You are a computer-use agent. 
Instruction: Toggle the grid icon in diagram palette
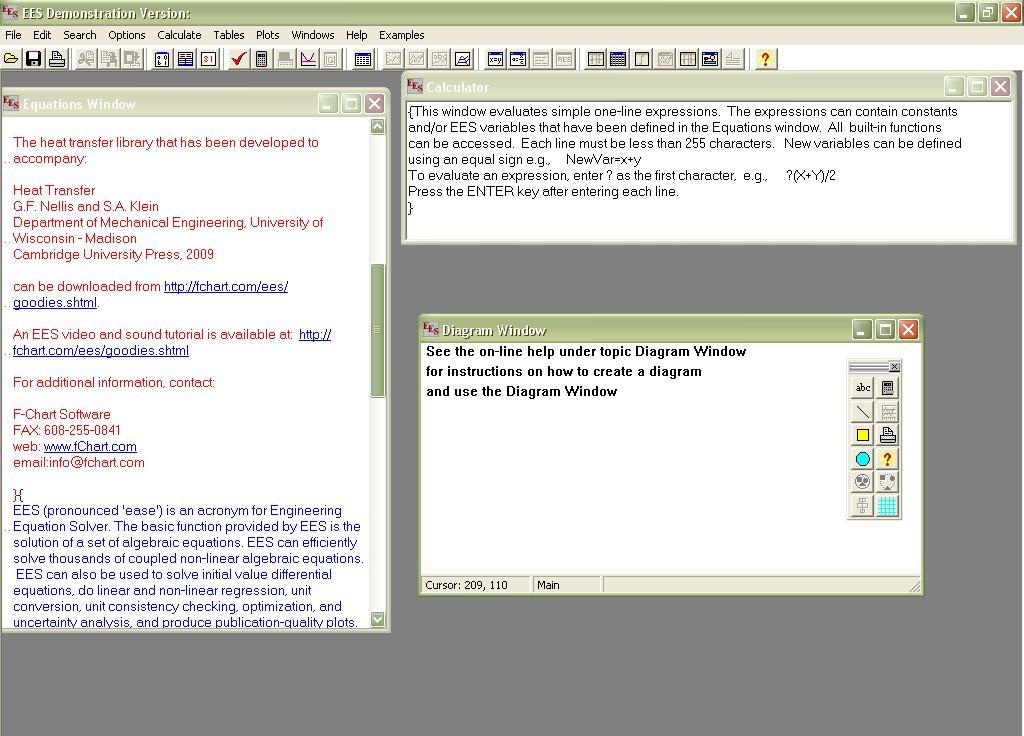click(x=887, y=506)
